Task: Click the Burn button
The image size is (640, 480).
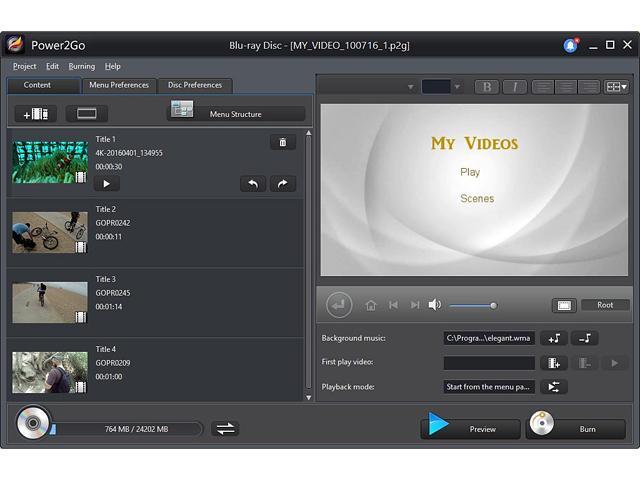Action: point(576,427)
